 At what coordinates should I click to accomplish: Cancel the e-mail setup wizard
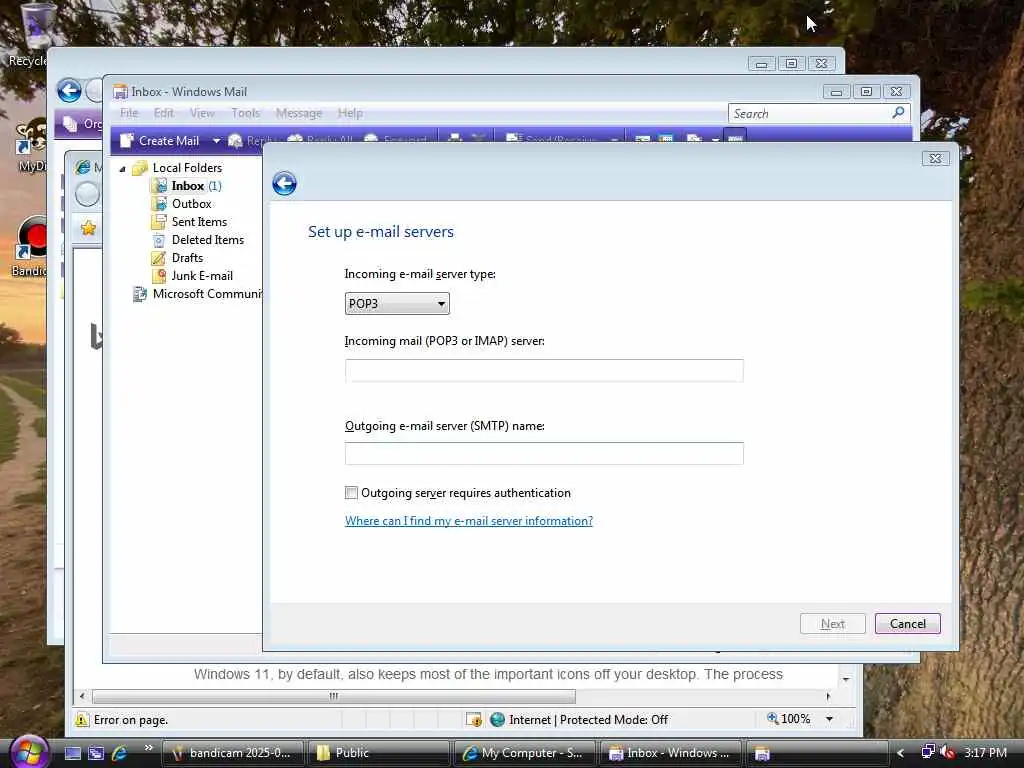click(x=908, y=624)
